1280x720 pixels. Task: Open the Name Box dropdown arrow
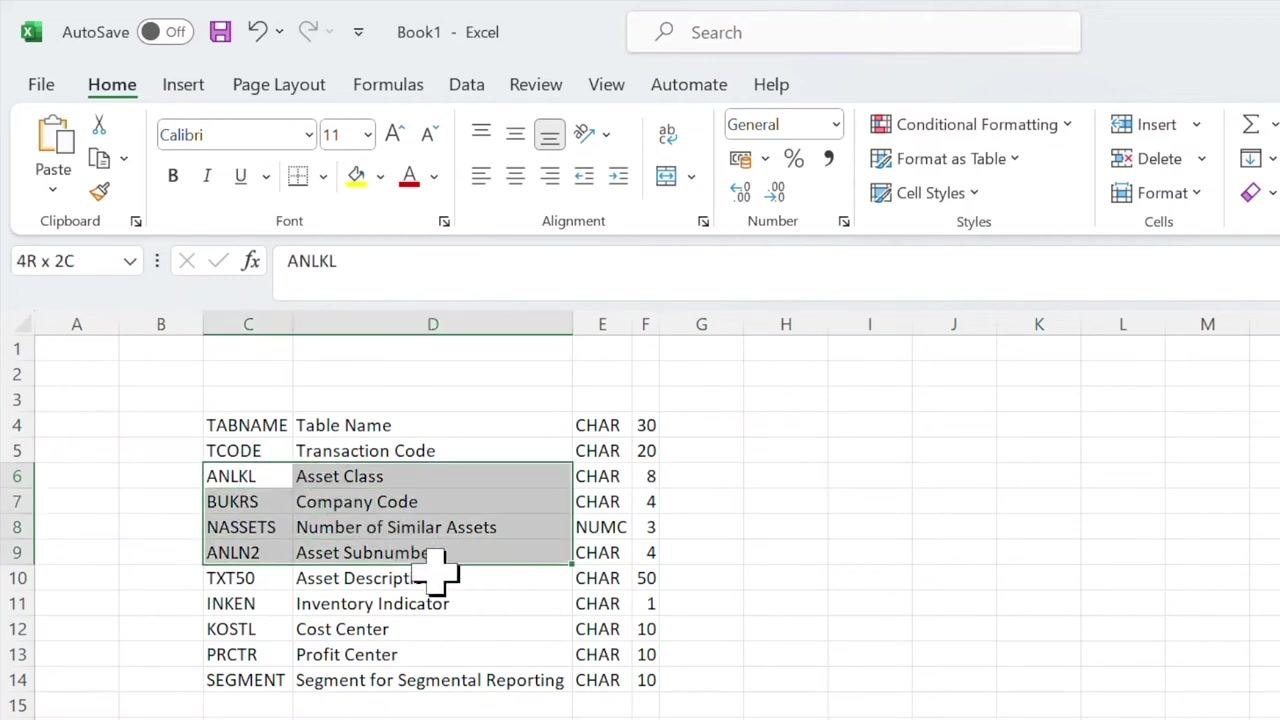click(x=129, y=261)
